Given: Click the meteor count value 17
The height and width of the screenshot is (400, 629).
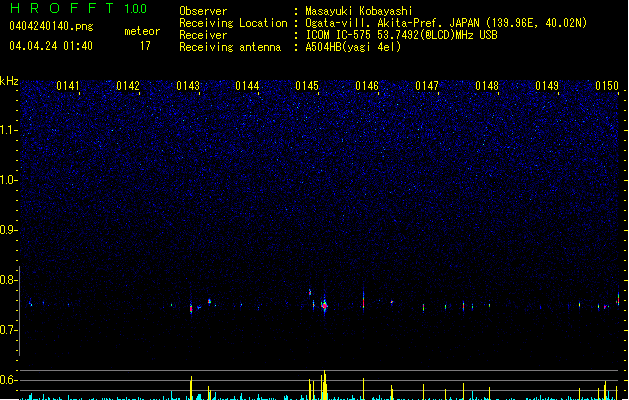Looking at the screenshot, I should 145,46.
